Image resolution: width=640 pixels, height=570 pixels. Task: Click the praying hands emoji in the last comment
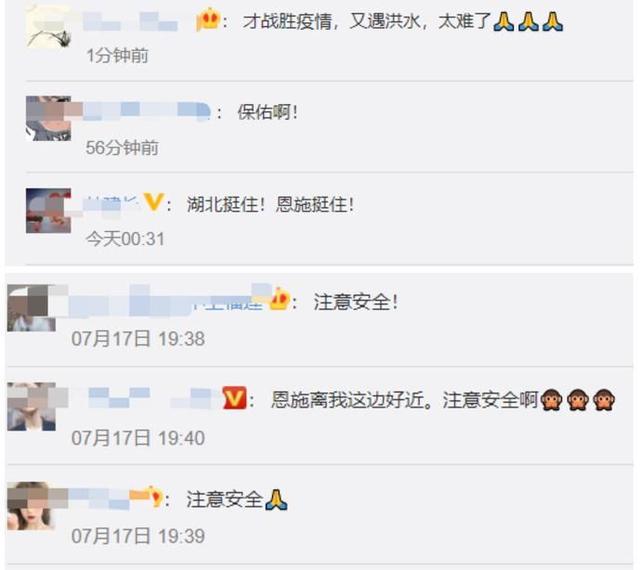click(x=276, y=499)
